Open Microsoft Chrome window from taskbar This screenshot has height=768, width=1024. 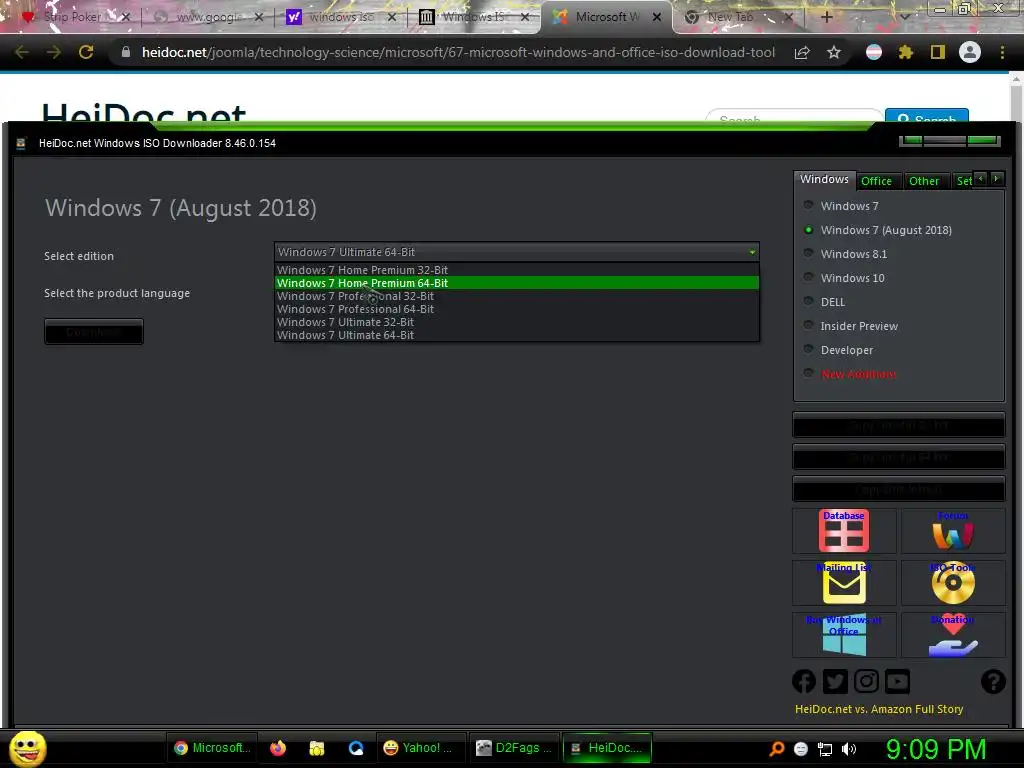[212, 748]
